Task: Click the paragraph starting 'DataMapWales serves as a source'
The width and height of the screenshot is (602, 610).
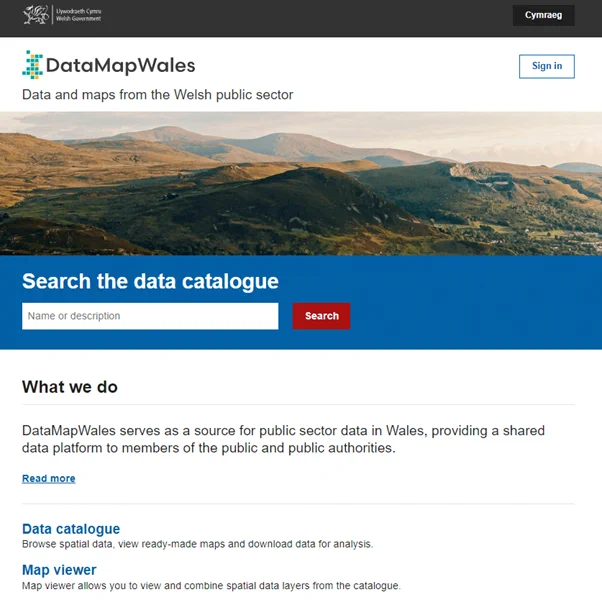Action: 283,439
